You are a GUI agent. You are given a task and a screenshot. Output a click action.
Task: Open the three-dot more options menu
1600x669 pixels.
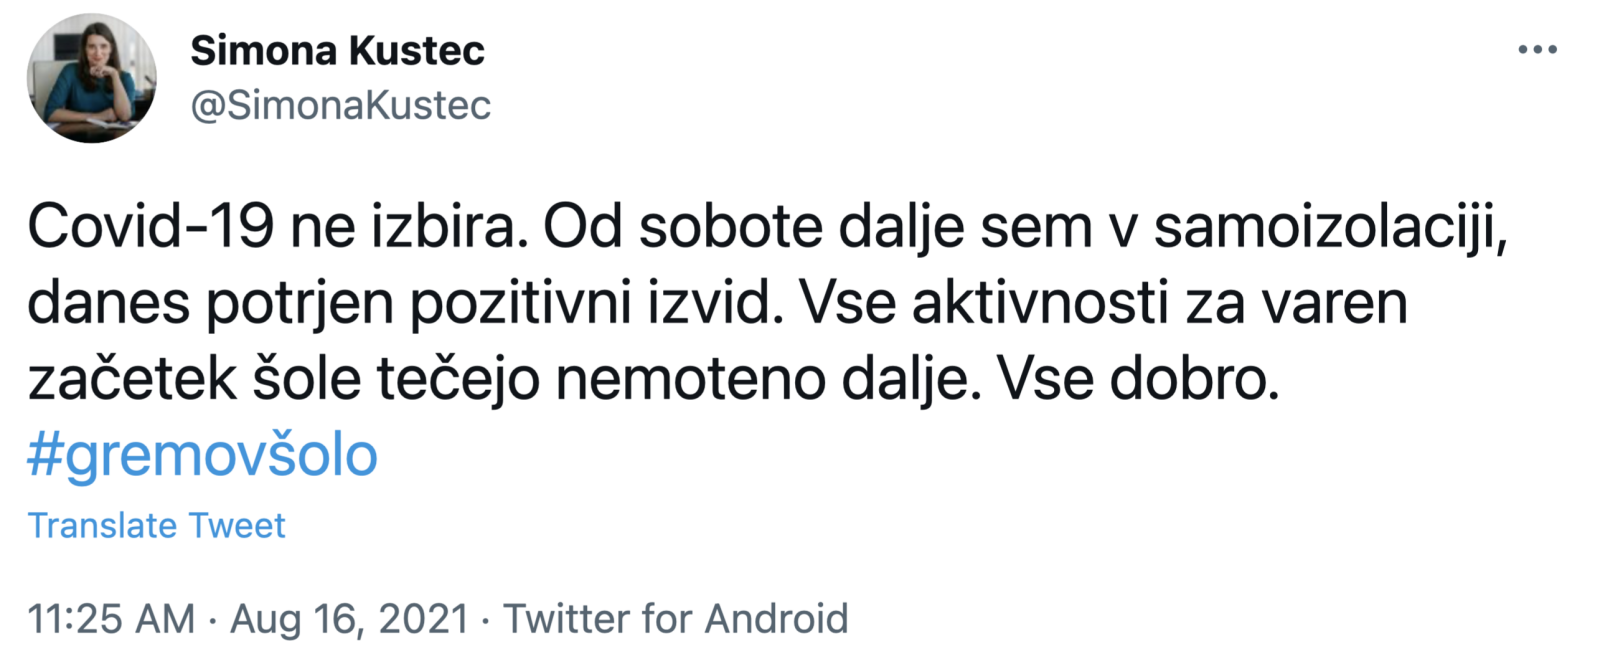click(x=1537, y=50)
